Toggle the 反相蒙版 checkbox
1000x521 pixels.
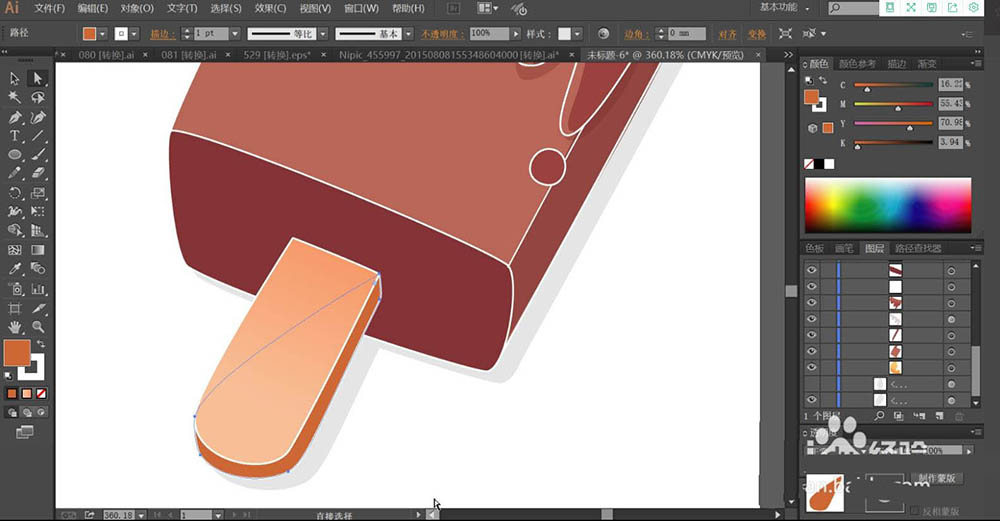tap(916, 511)
